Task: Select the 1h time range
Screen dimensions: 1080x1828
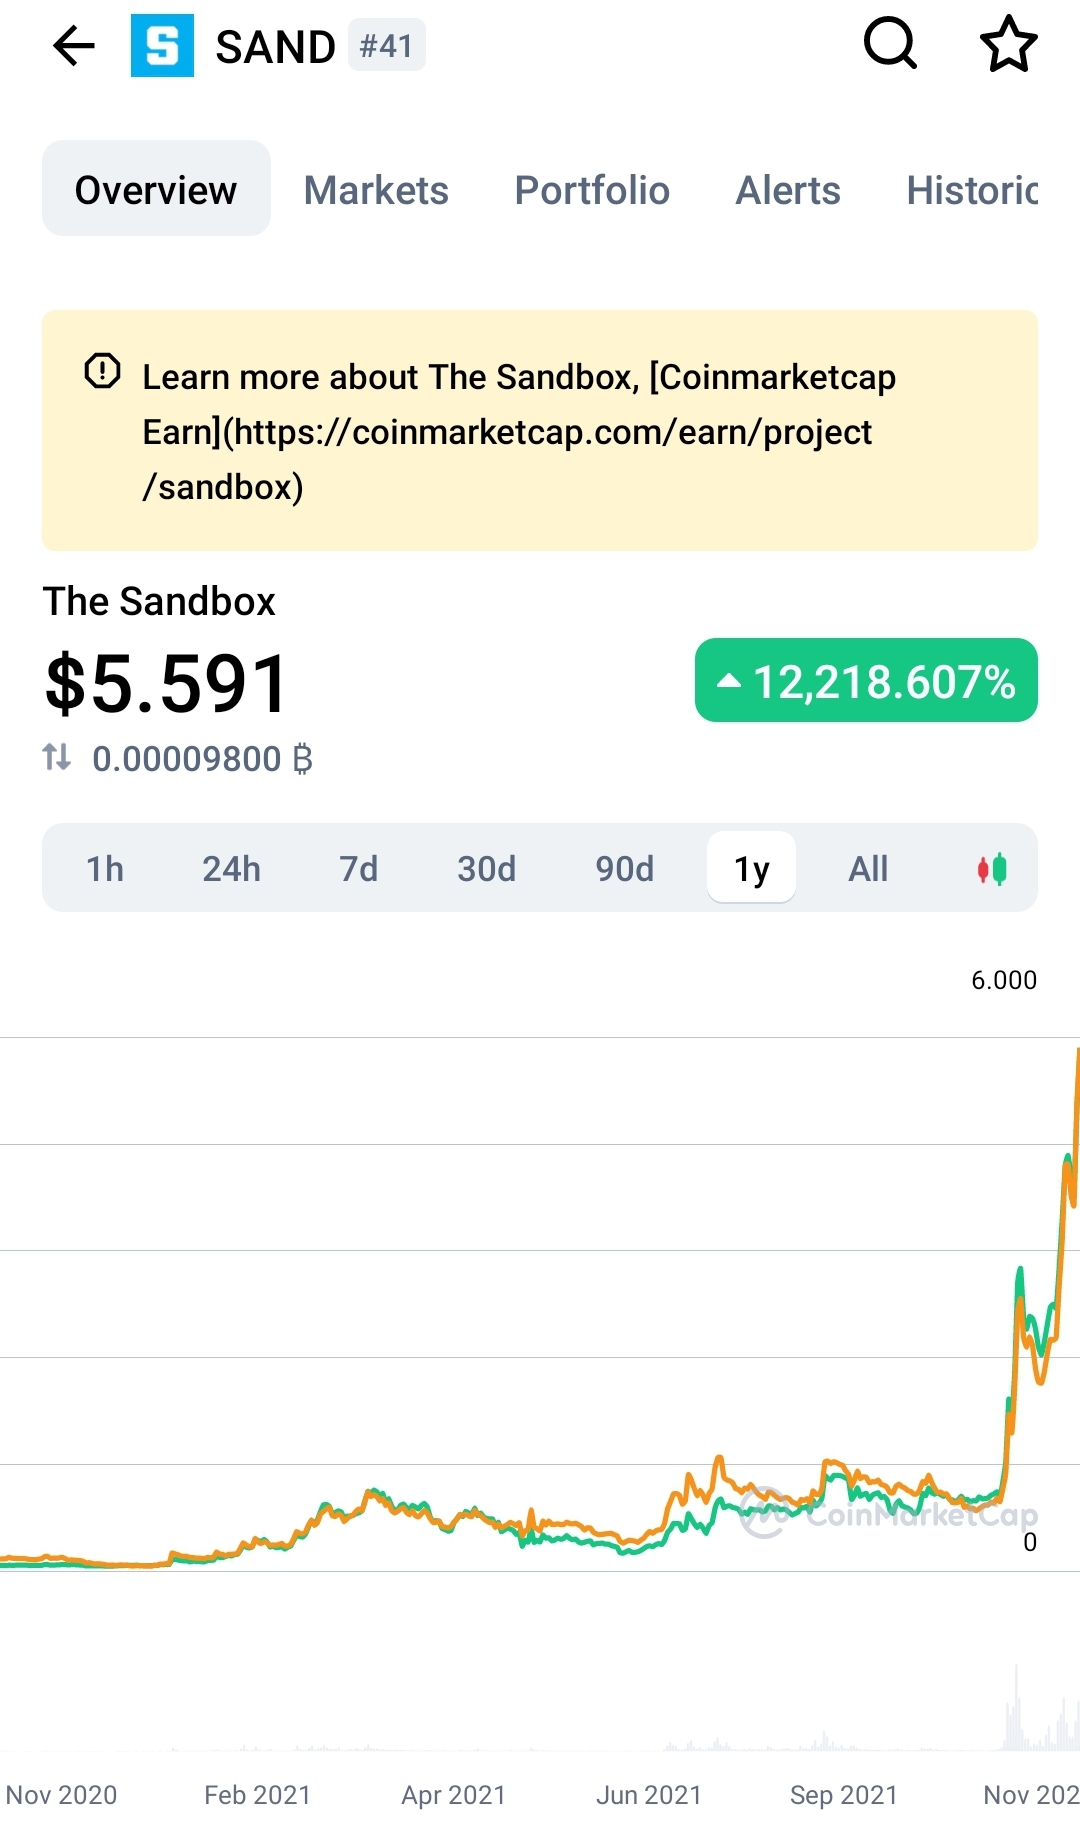Action: click(x=105, y=869)
